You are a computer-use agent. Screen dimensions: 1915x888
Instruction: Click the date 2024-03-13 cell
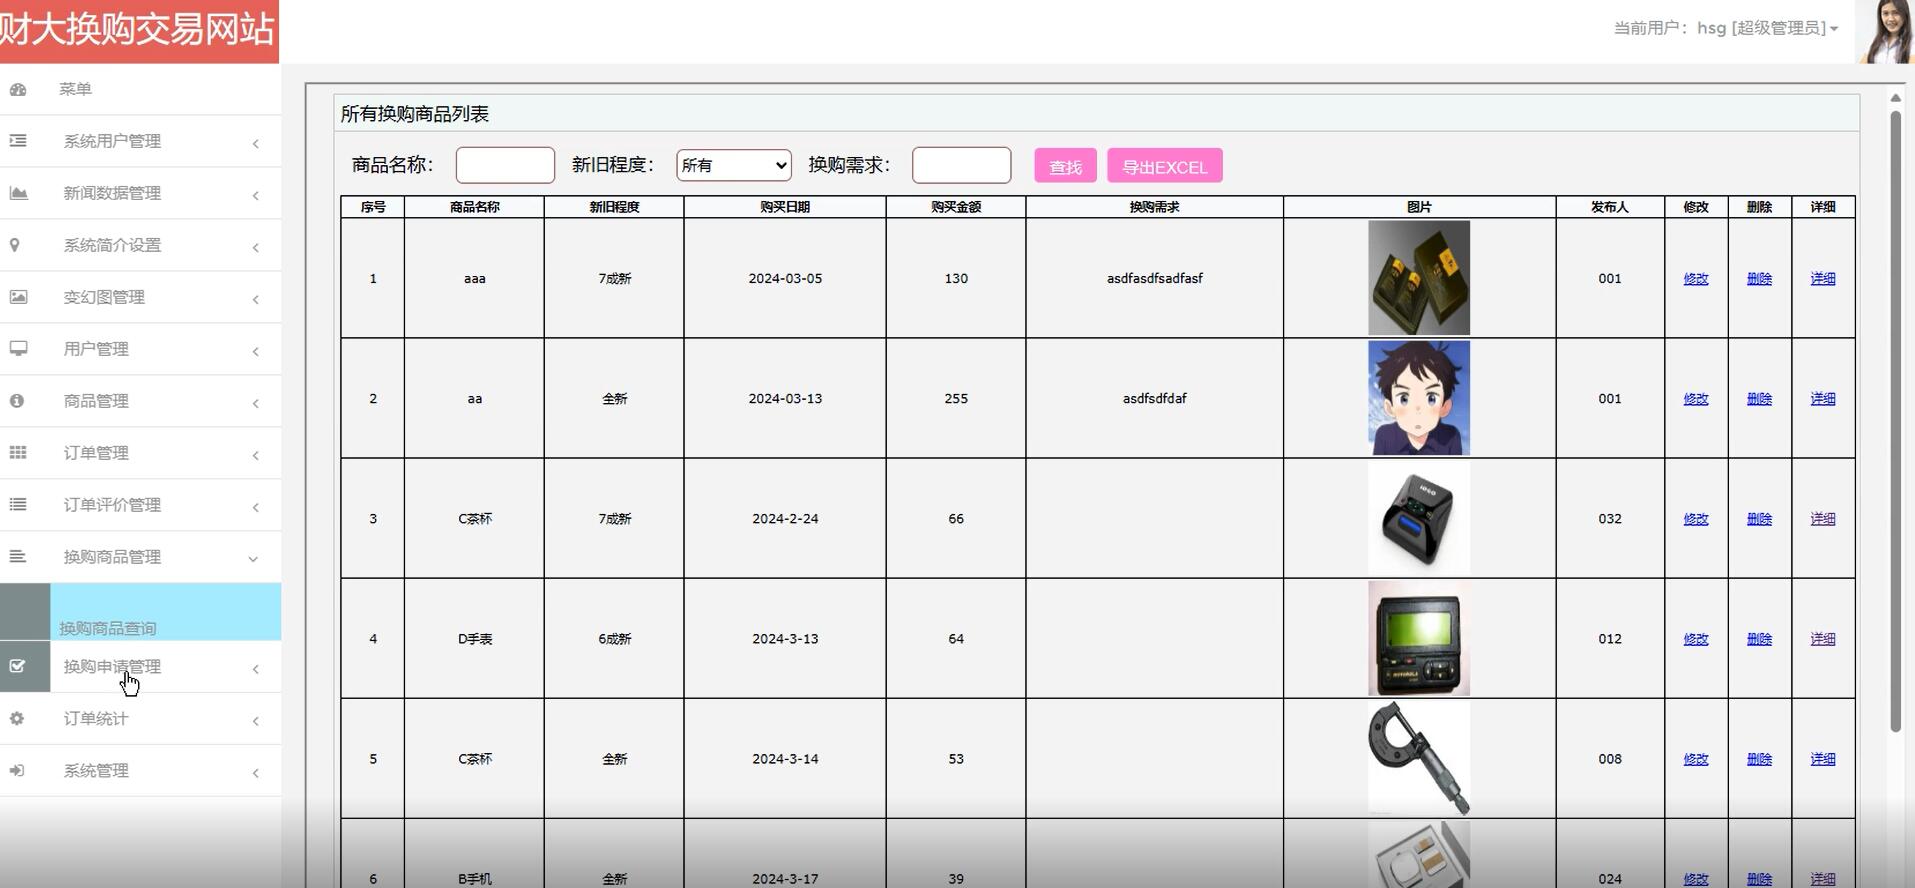click(x=785, y=399)
